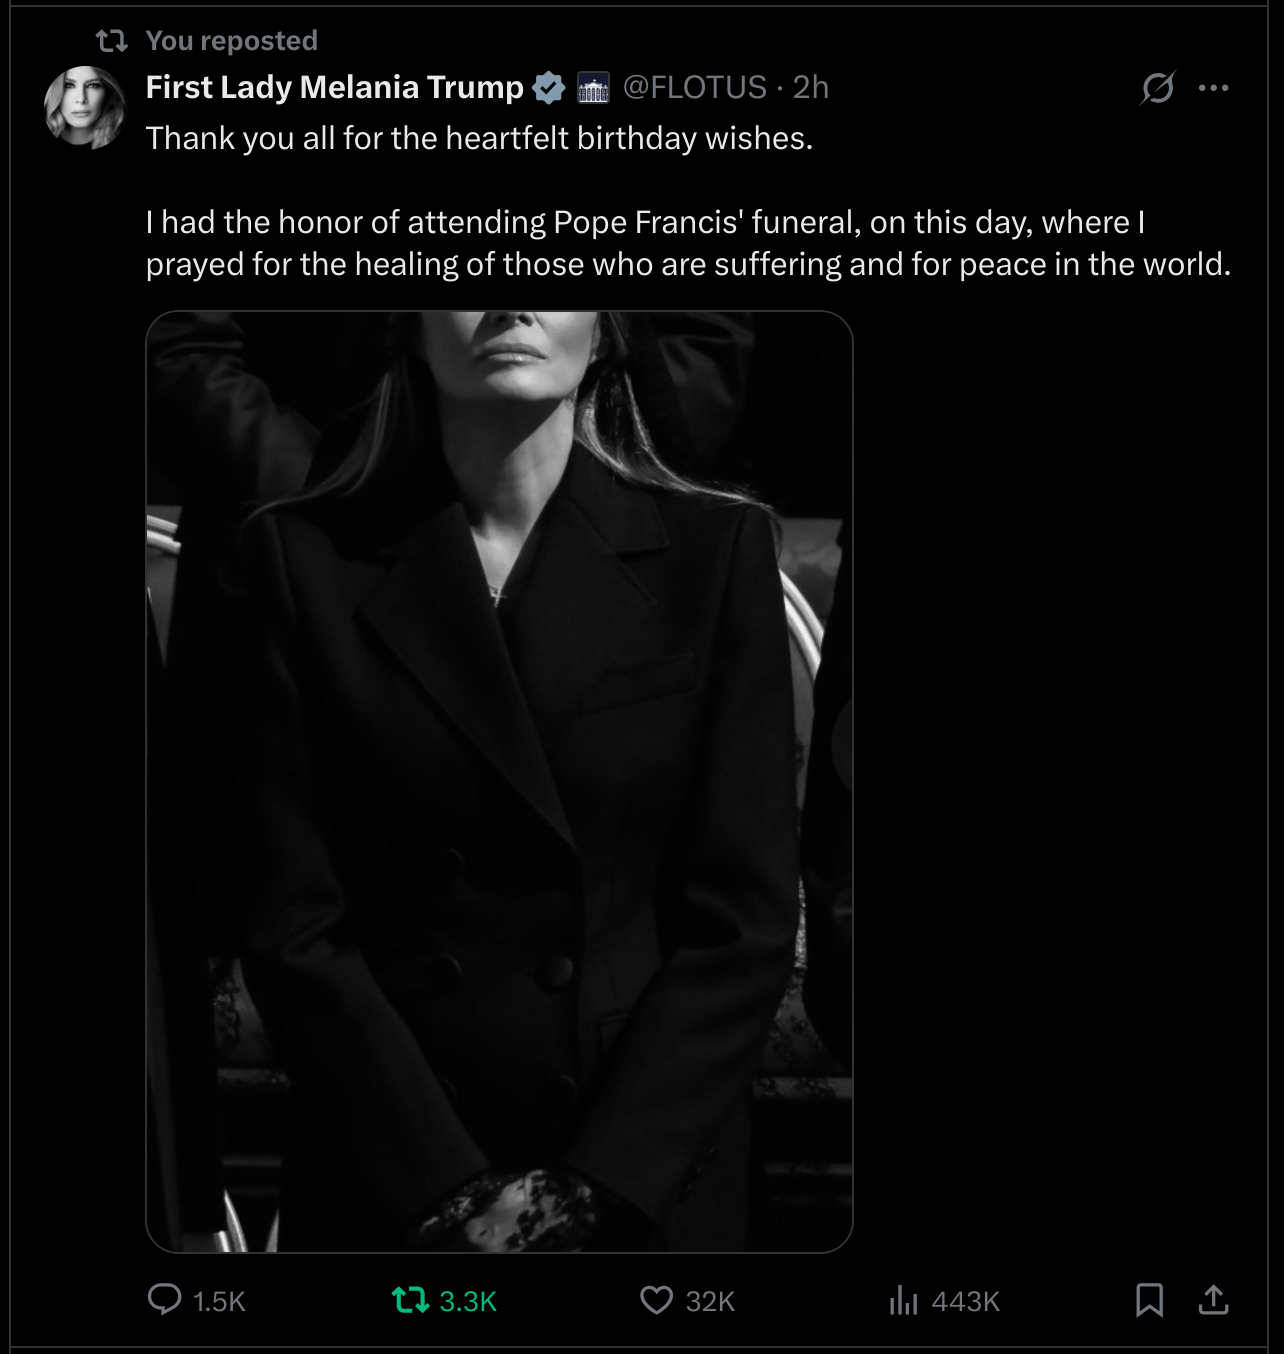The height and width of the screenshot is (1354, 1284).
Task: Bookmark this post
Action: point(1149,1300)
